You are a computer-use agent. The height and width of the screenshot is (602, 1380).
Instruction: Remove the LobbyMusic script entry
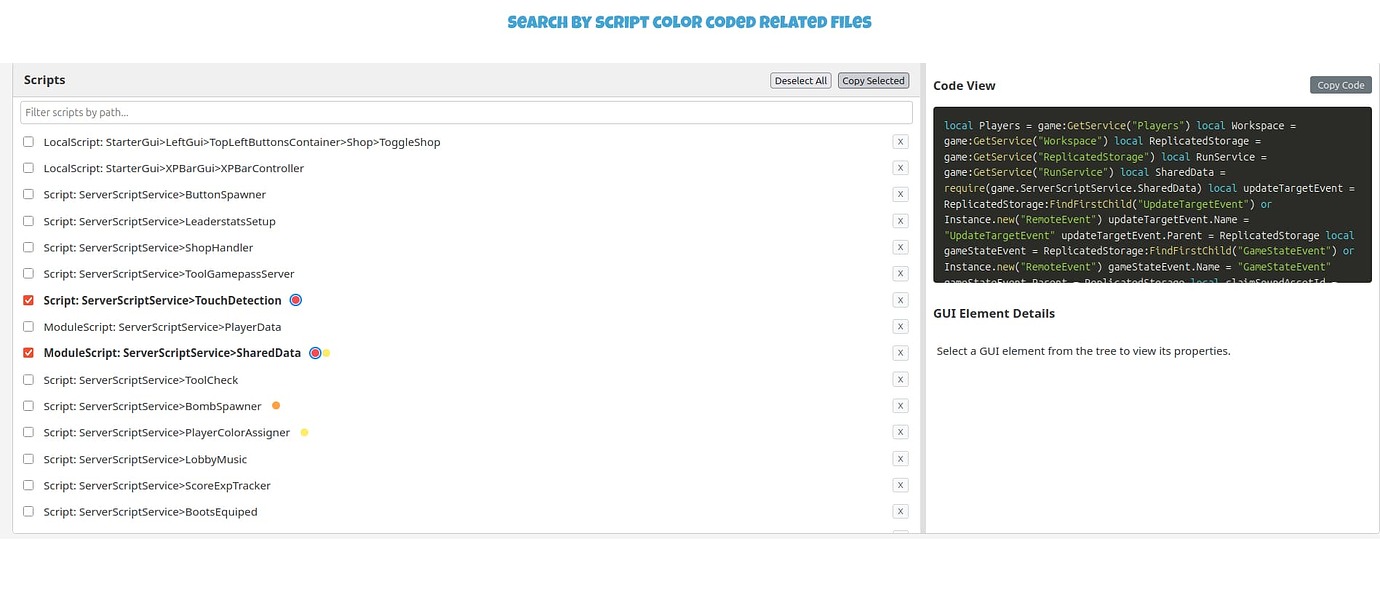[x=900, y=458]
